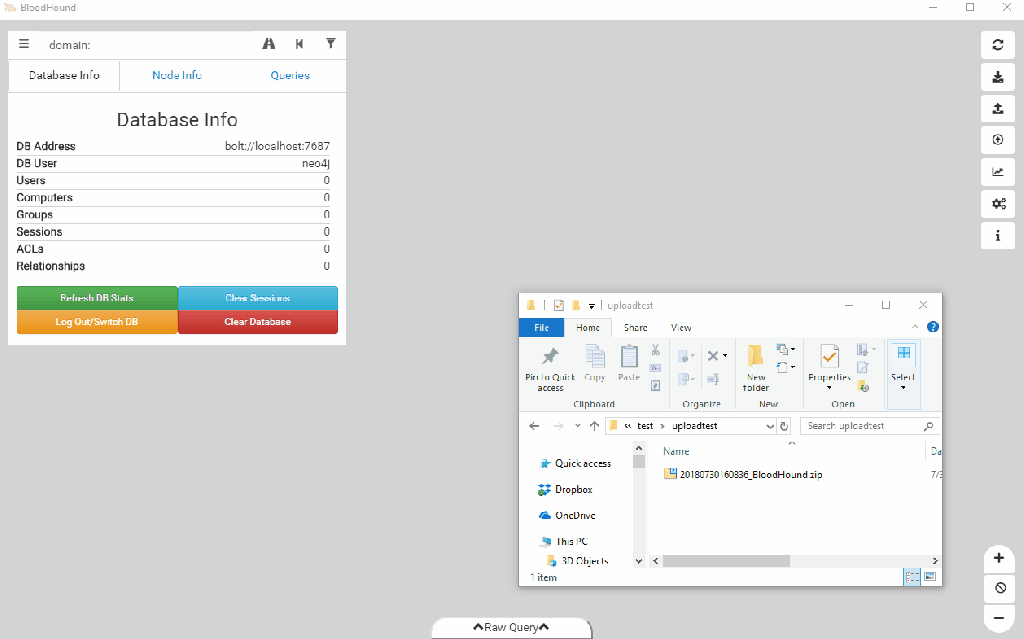
Task: Change the graph layout type
Action: pyautogui.click(x=998, y=172)
